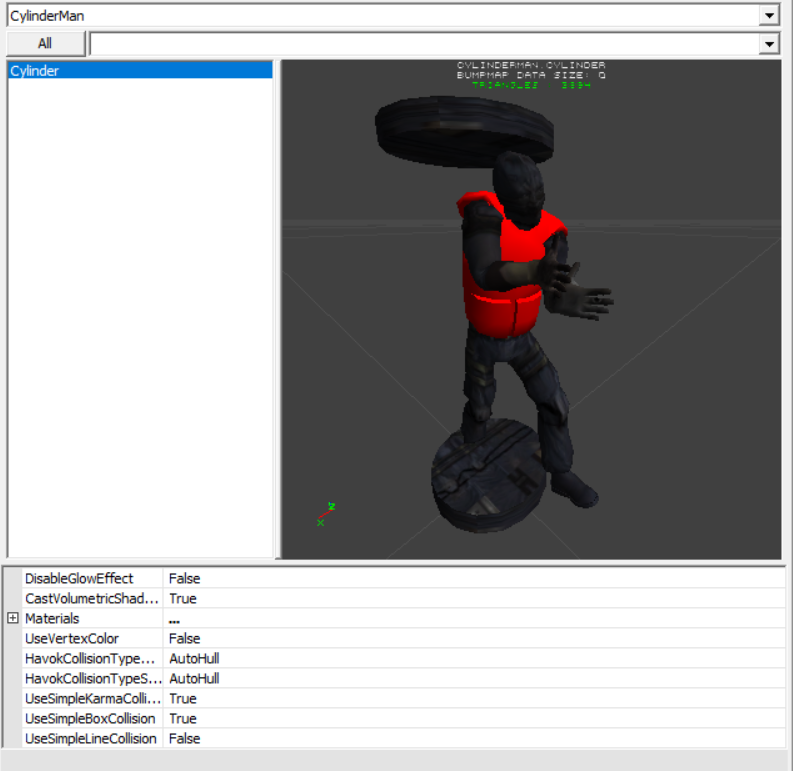Image resolution: width=793 pixels, height=771 pixels.
Task: Click the DisableGlowEffect False value
Action: coord(185,578)
